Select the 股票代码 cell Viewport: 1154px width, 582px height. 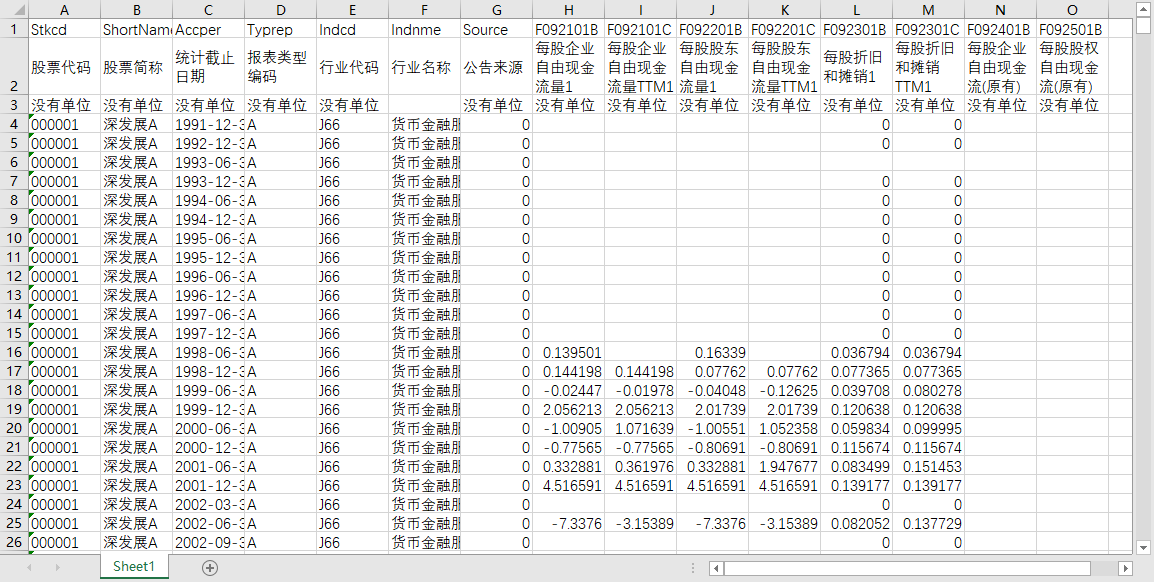pyautogui.click(x=64, y=67)
